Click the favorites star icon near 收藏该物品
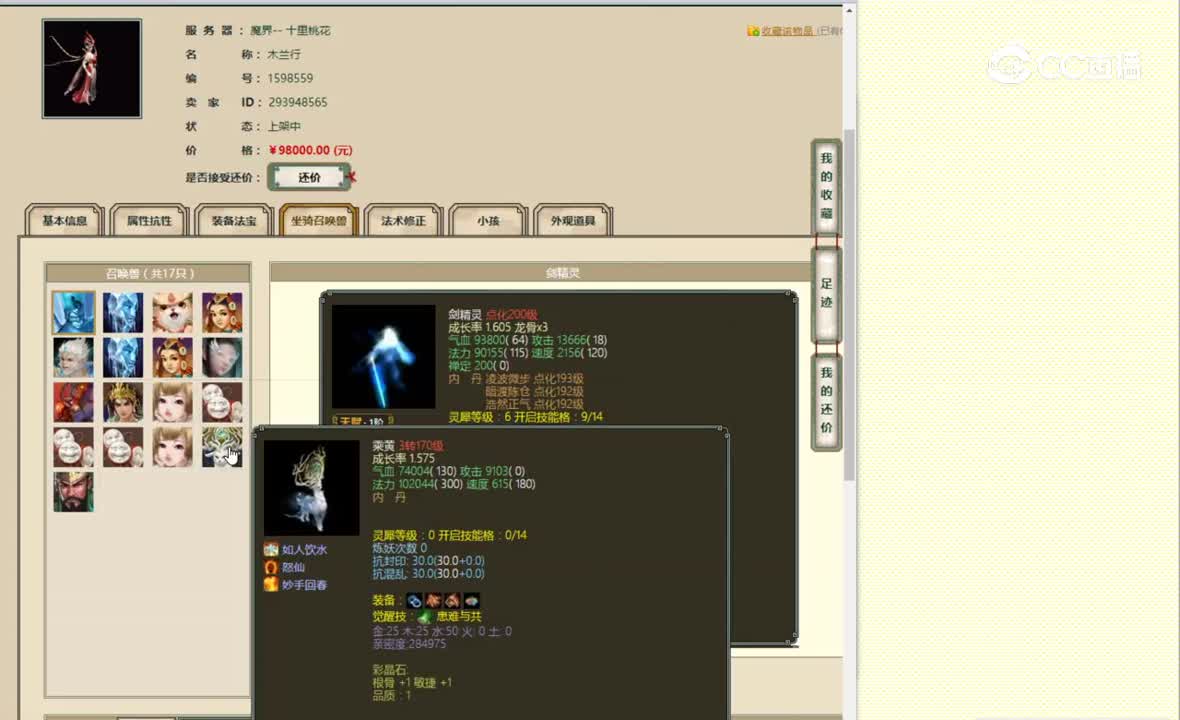 click(753, 31)
